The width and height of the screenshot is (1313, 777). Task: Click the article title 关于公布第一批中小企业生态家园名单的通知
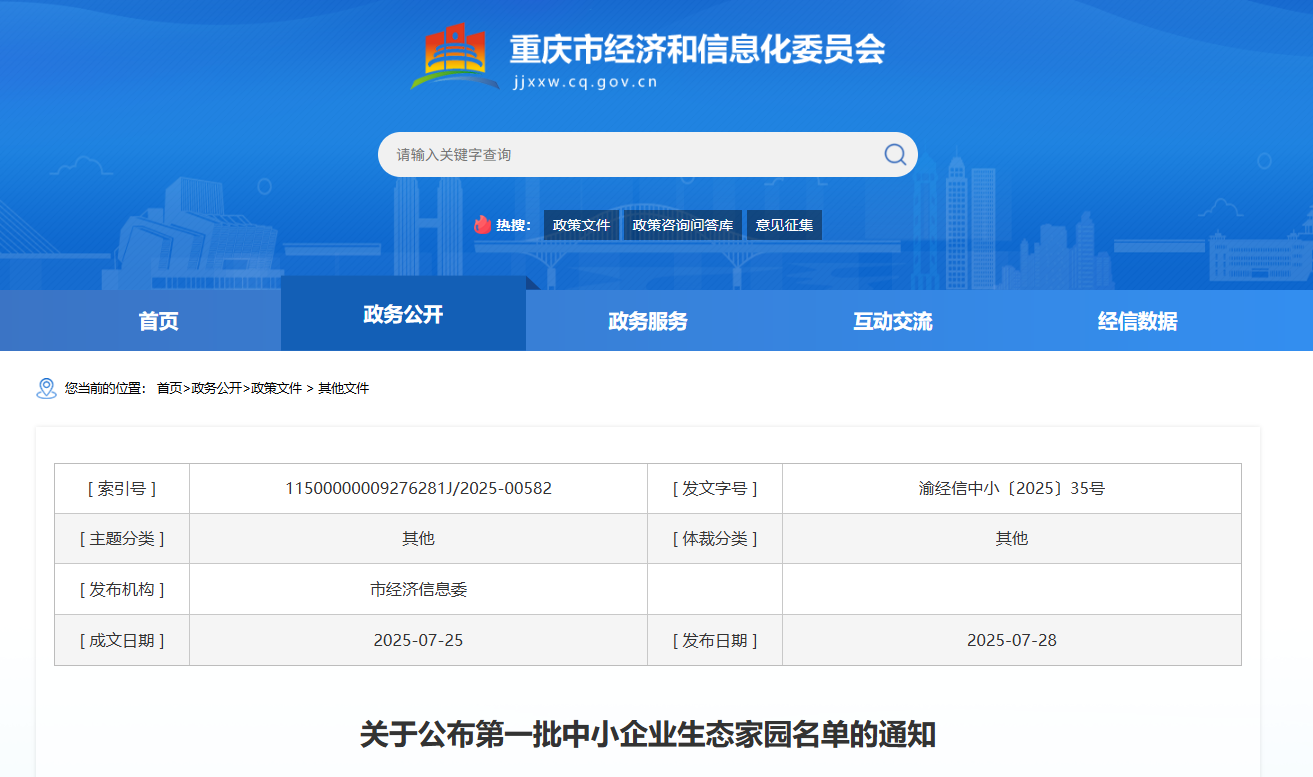click(648, 734)
